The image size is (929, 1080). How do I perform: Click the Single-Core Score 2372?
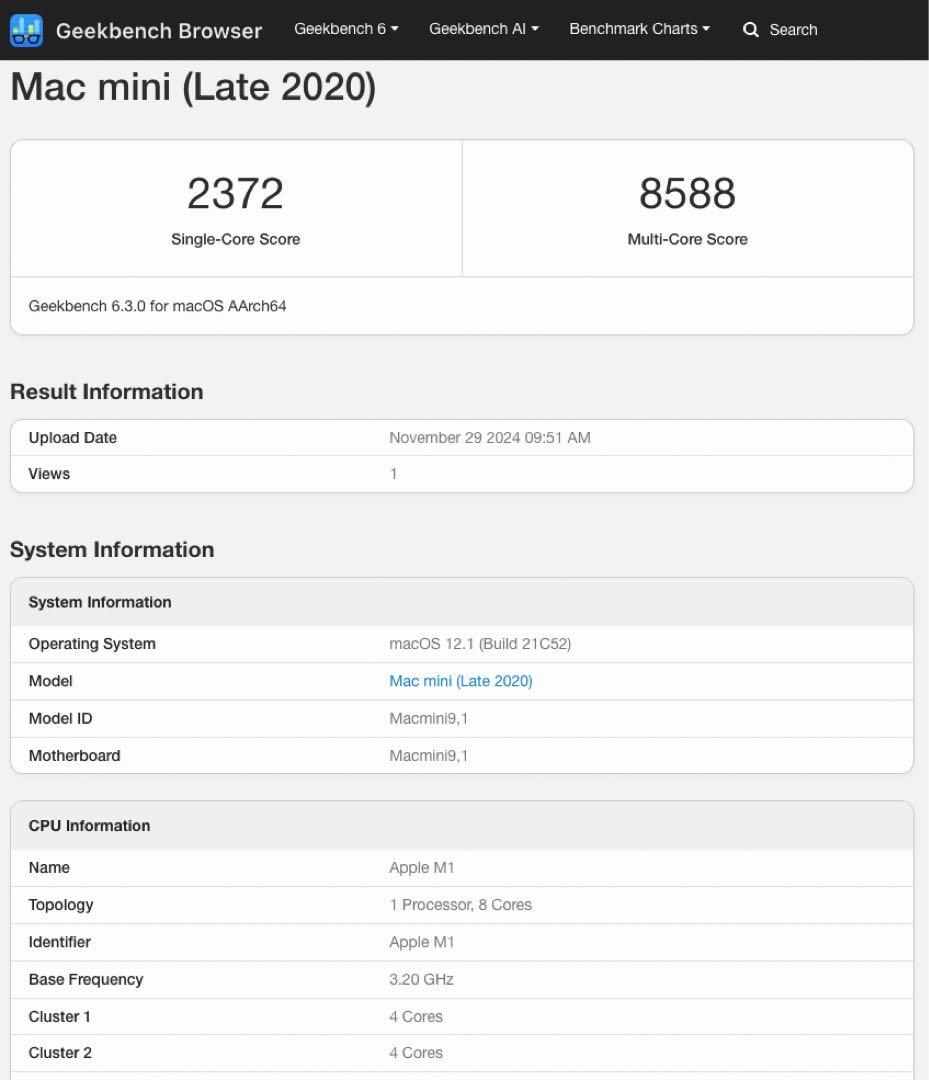tap(235, 193)
